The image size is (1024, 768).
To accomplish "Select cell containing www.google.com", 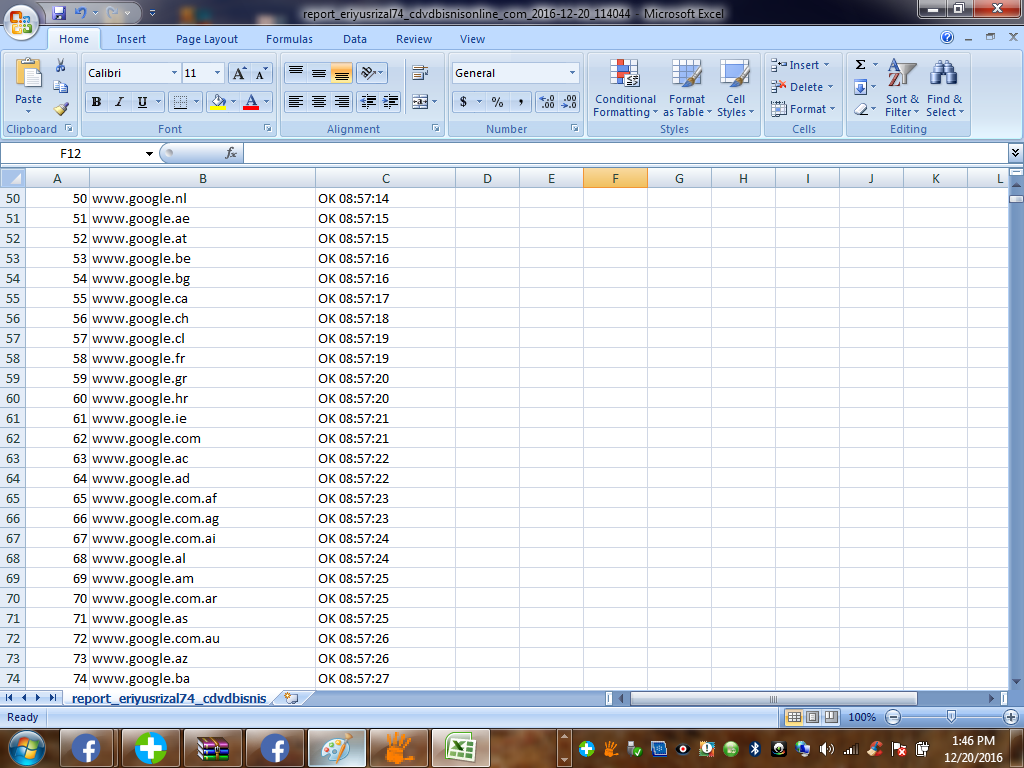I will coord(202,438).
